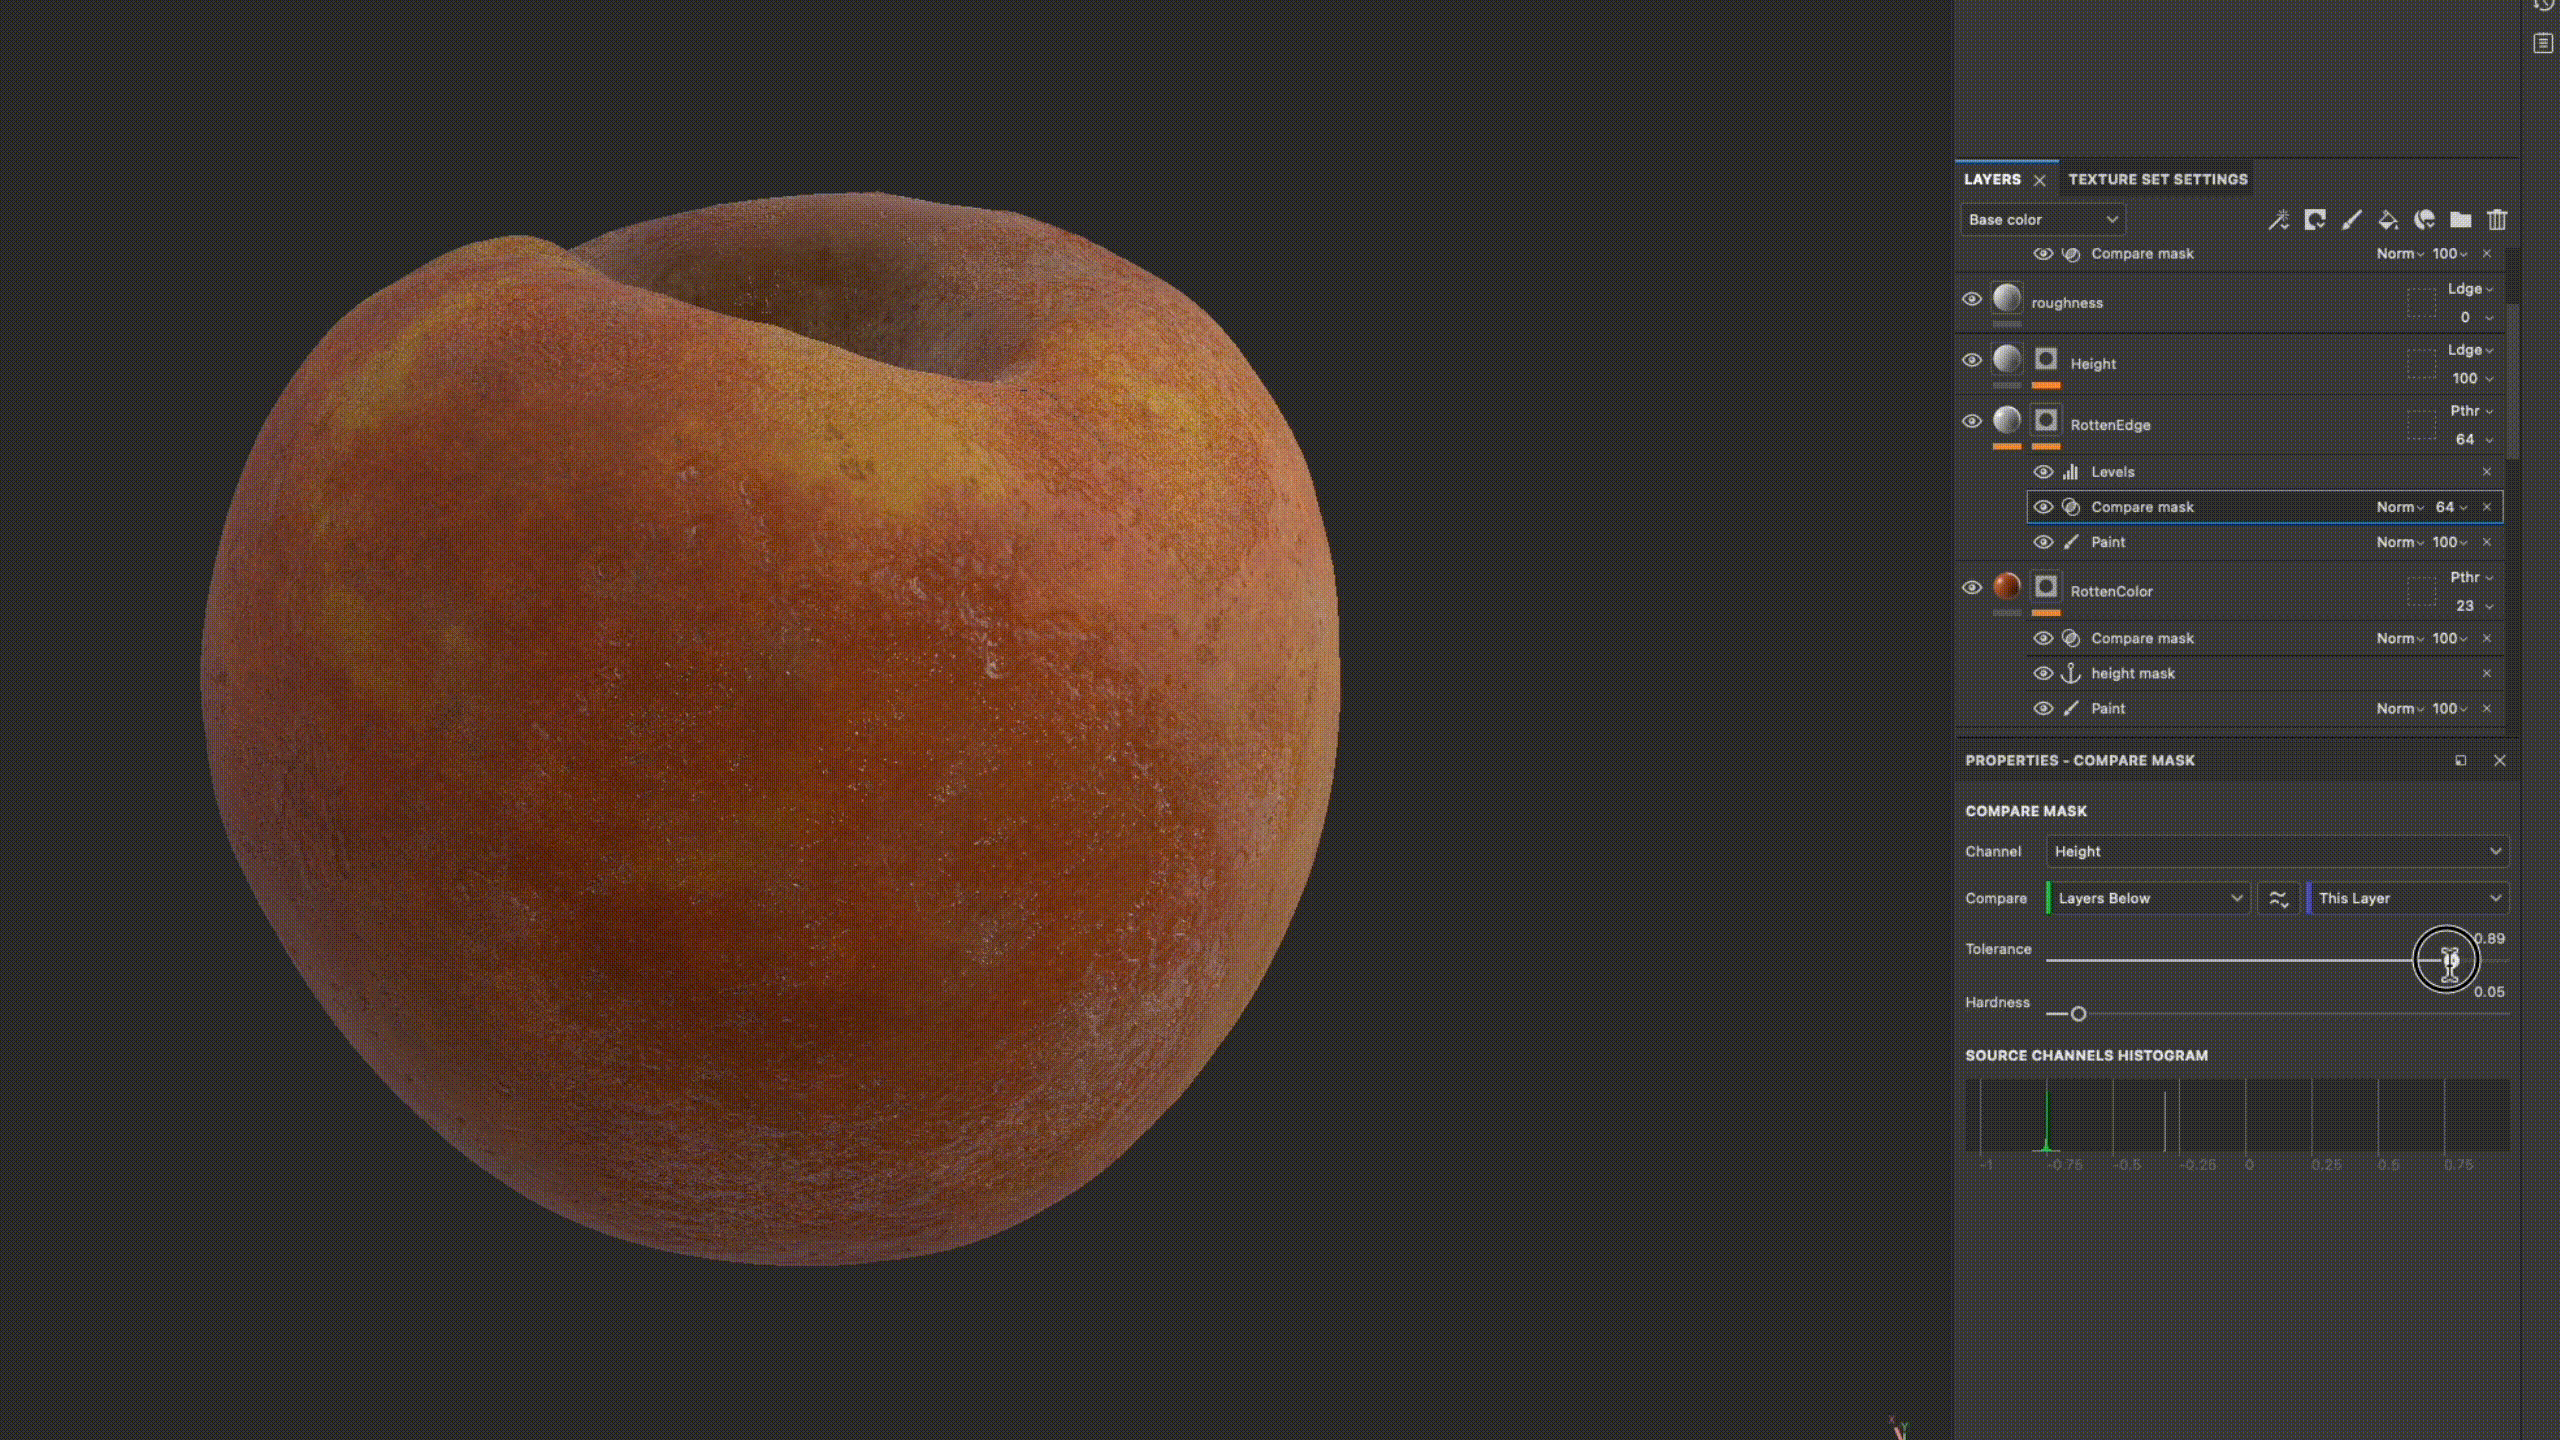Add a fill layer with bucket icon
The image size is (2560, 1440).
coord(2388,220)
